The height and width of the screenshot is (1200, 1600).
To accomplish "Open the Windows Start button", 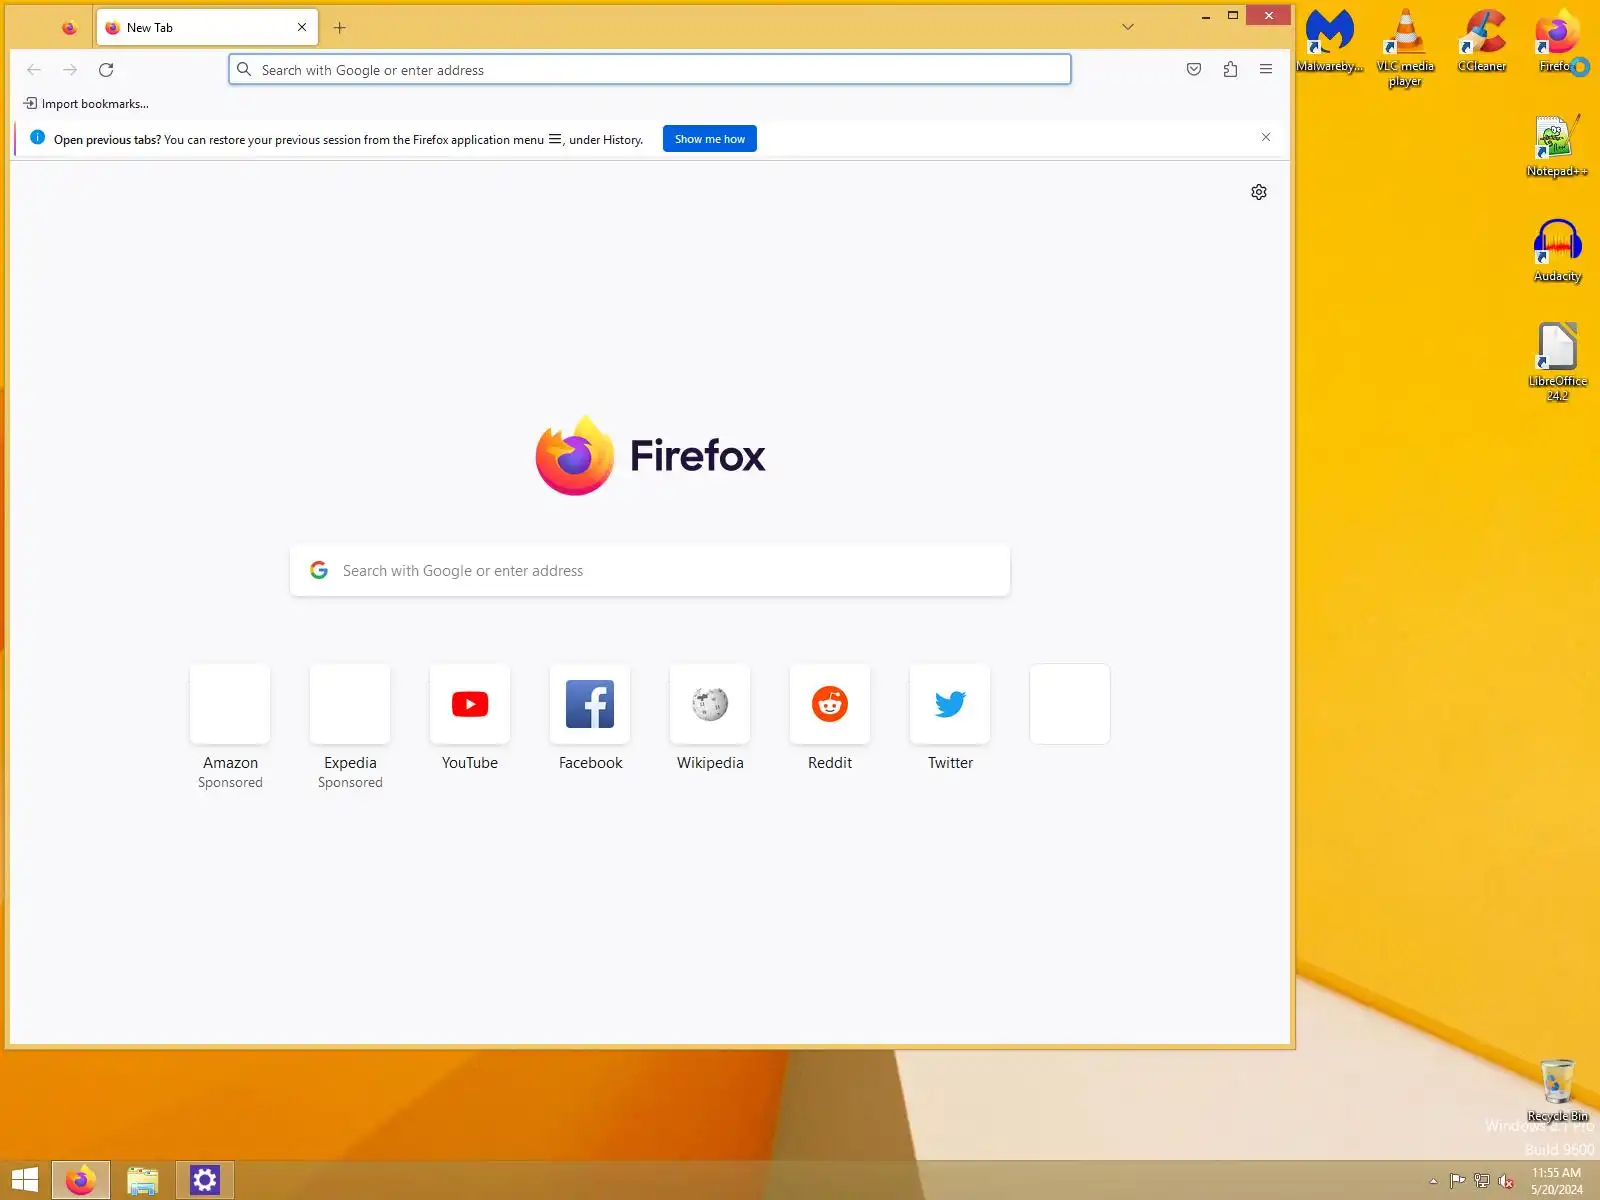I will (24, 1180).
